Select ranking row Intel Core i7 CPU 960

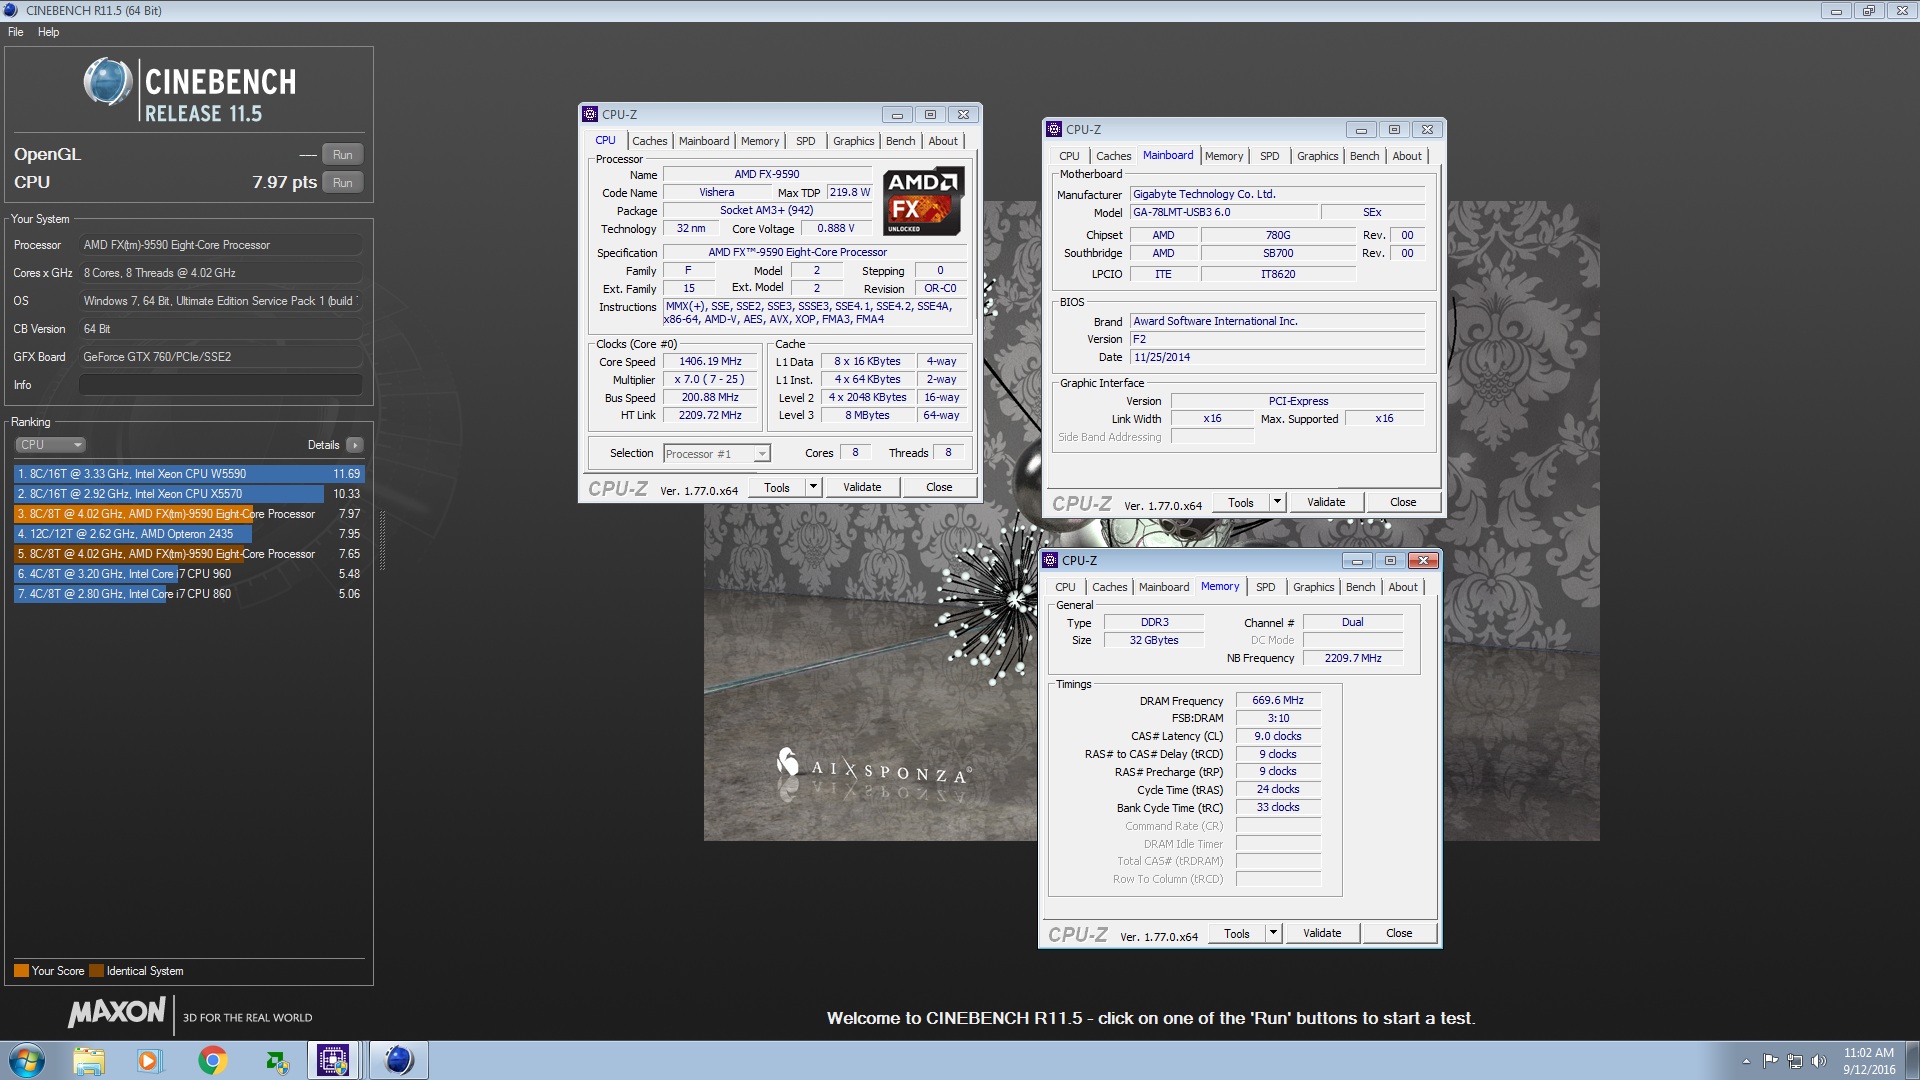point(189,574)
